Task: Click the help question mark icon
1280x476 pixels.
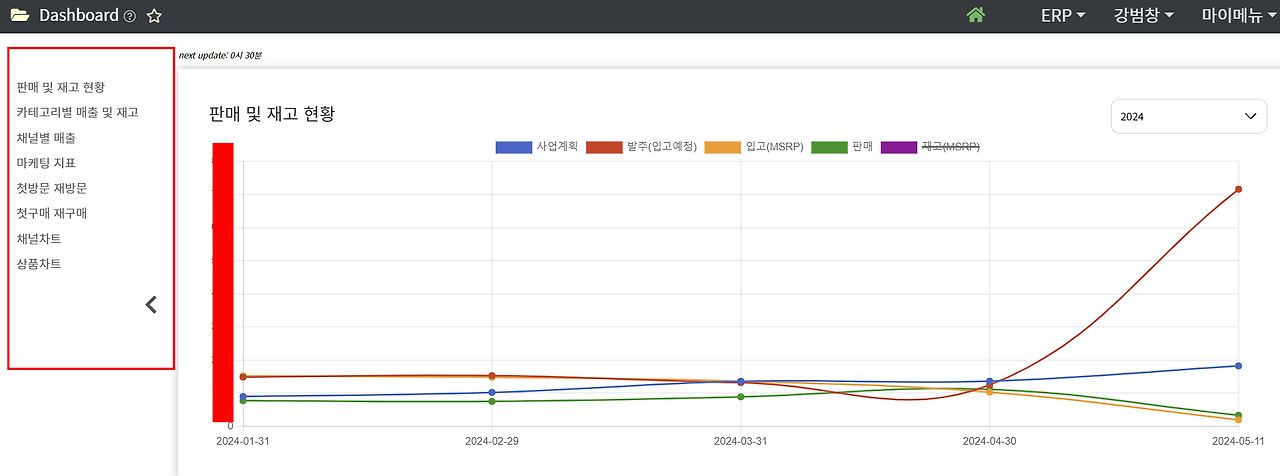Action: (x=129, y=17)
